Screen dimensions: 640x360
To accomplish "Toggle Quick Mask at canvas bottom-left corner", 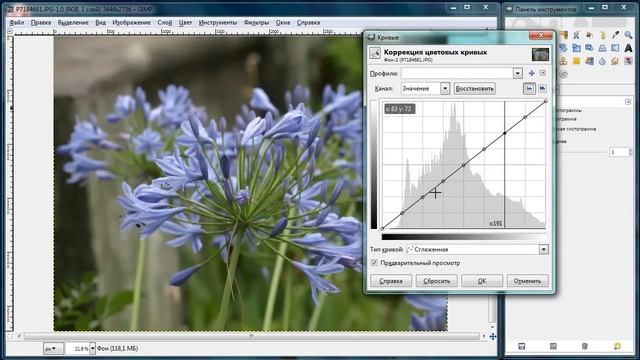I will point(10,337).
